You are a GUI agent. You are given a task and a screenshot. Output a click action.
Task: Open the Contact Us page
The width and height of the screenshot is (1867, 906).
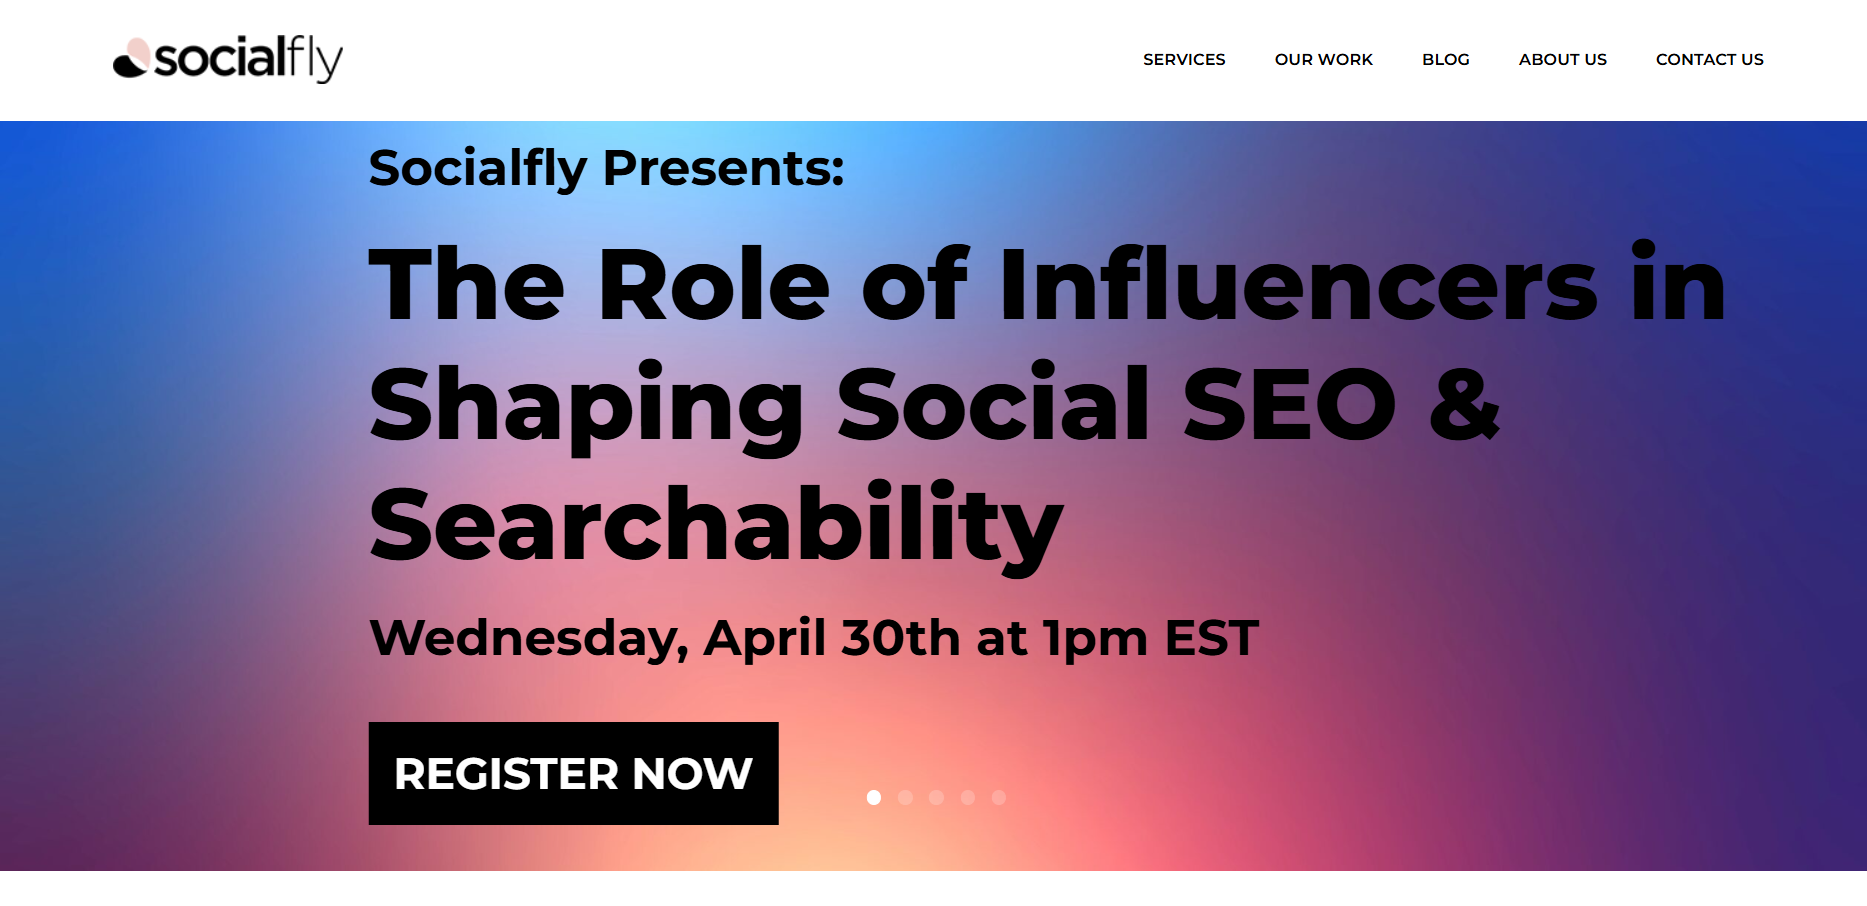1709,60
